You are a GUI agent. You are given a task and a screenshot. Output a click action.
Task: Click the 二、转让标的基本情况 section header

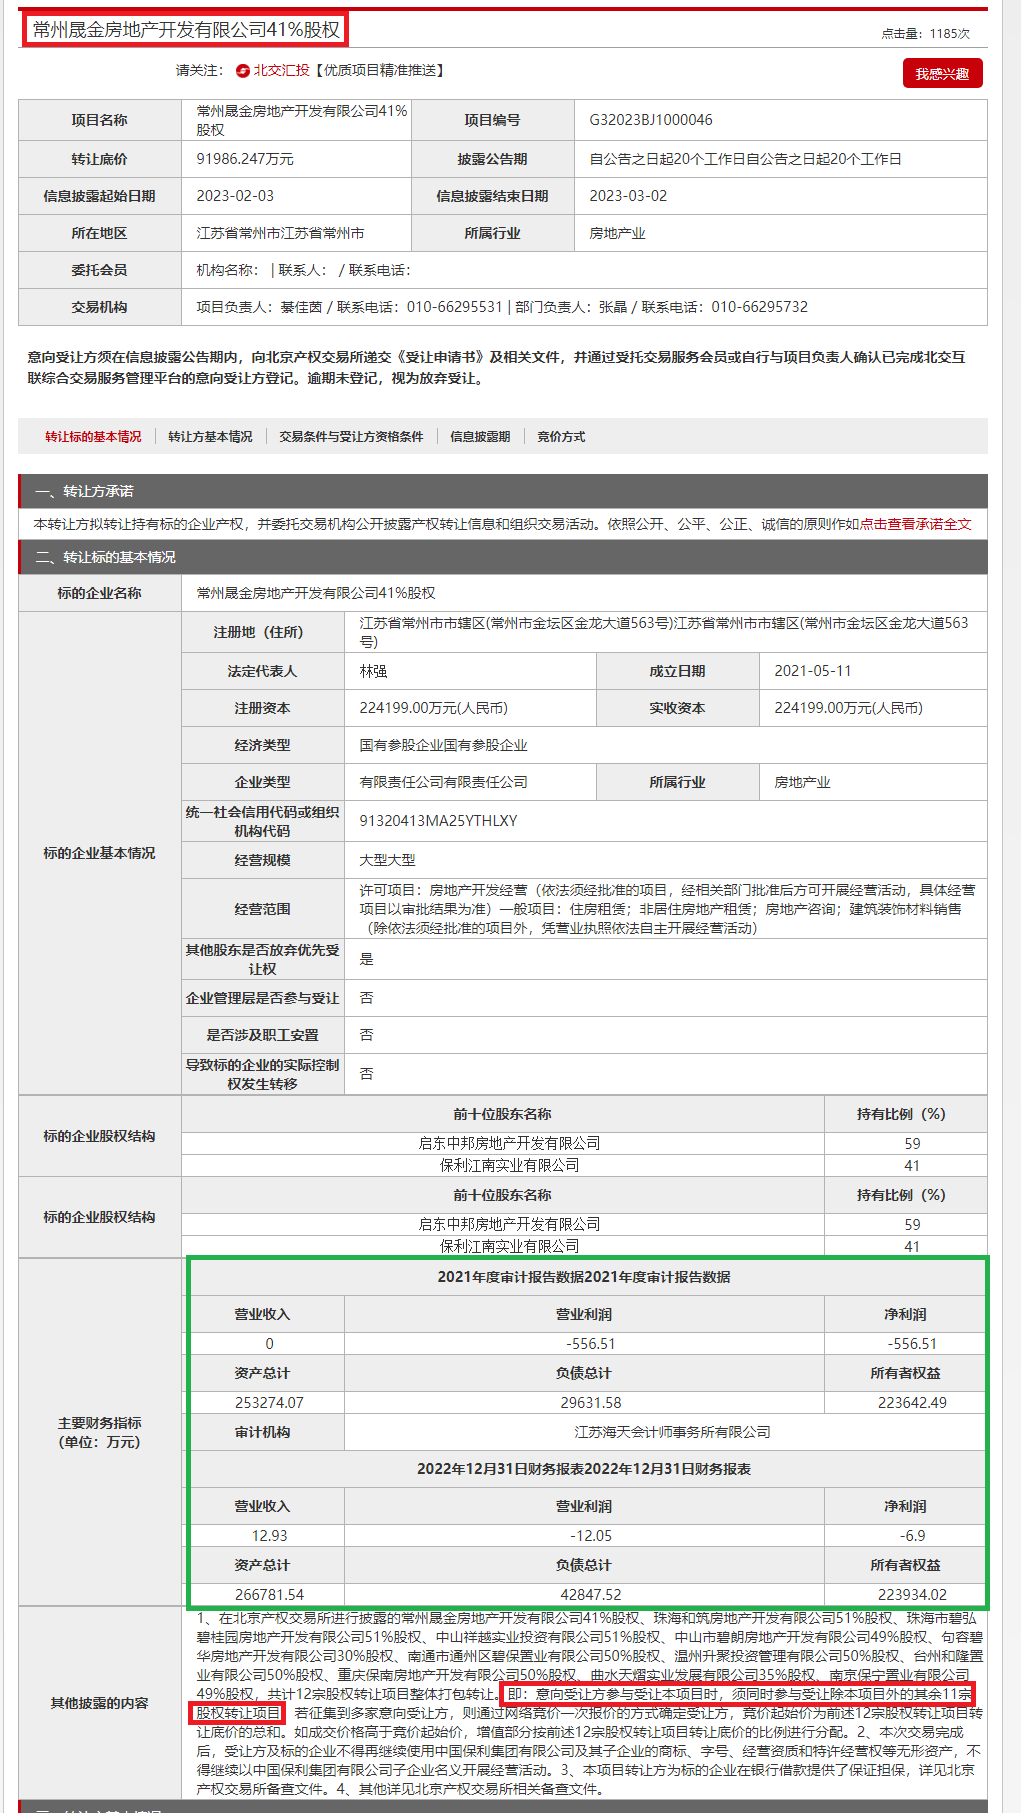click(x=503, y=557)
